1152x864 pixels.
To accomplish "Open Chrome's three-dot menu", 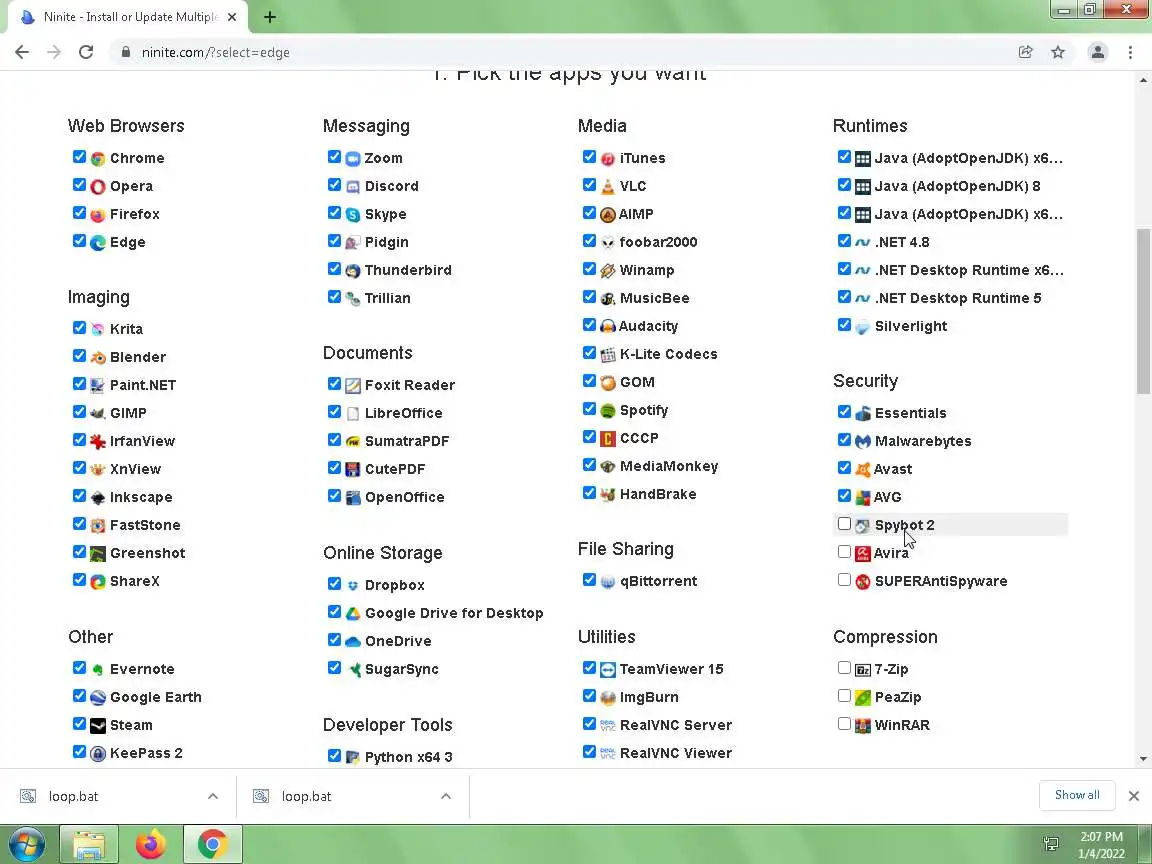I will (x=1130, y=52).
